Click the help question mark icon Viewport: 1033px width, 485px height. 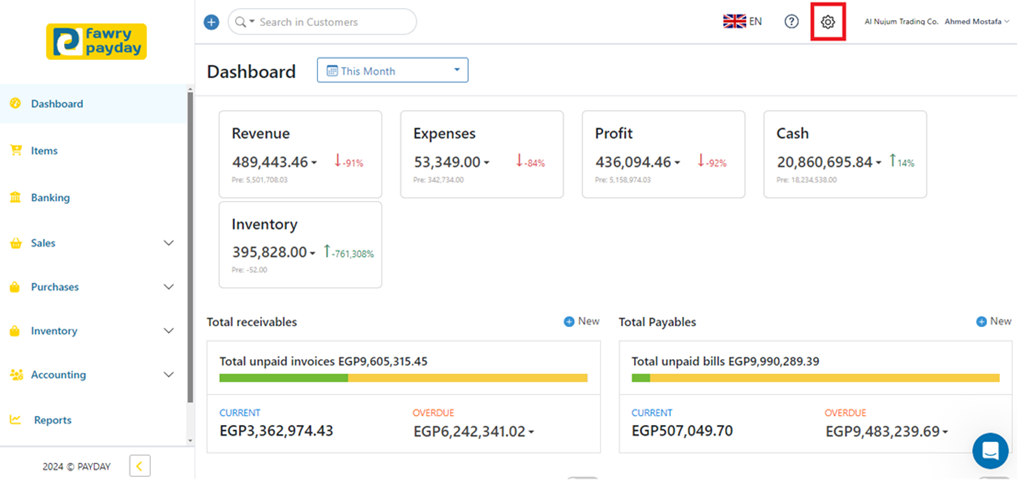coord(791,22)
